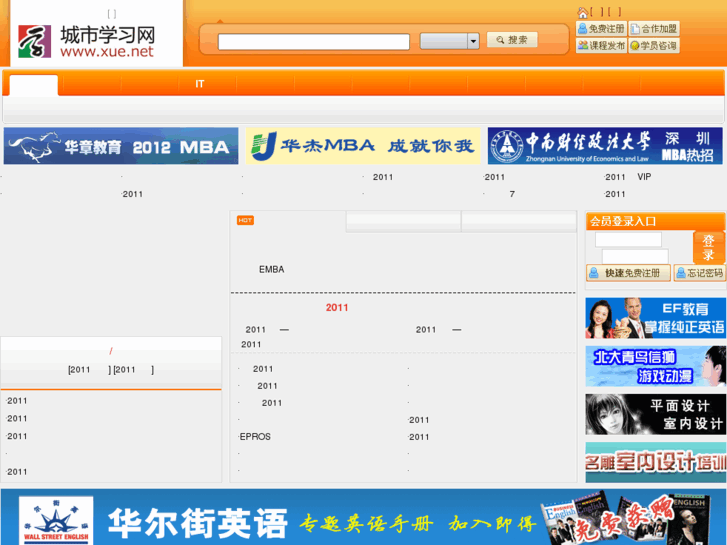
Task: Click the EMBA link
Action: click(272, 269)
